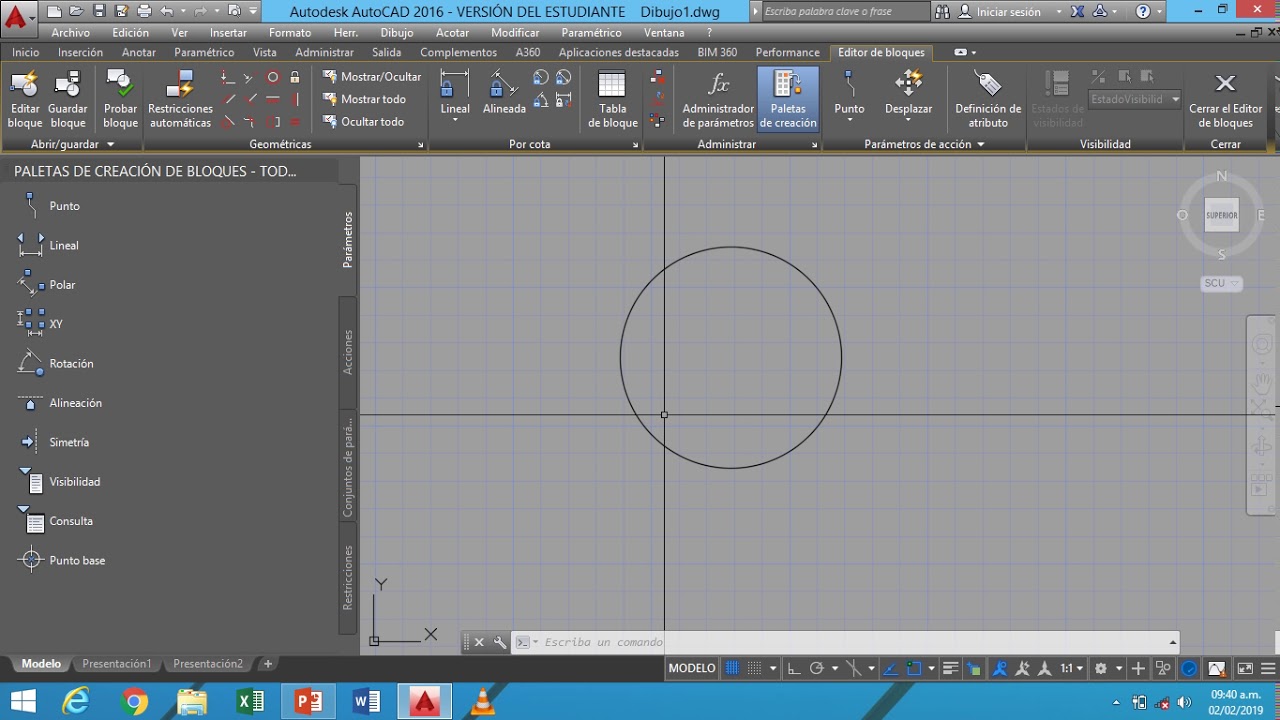Screen dimensions: 1280x720
Task: Run the Probar bloque tool
Action: click(x=120, y=100)
